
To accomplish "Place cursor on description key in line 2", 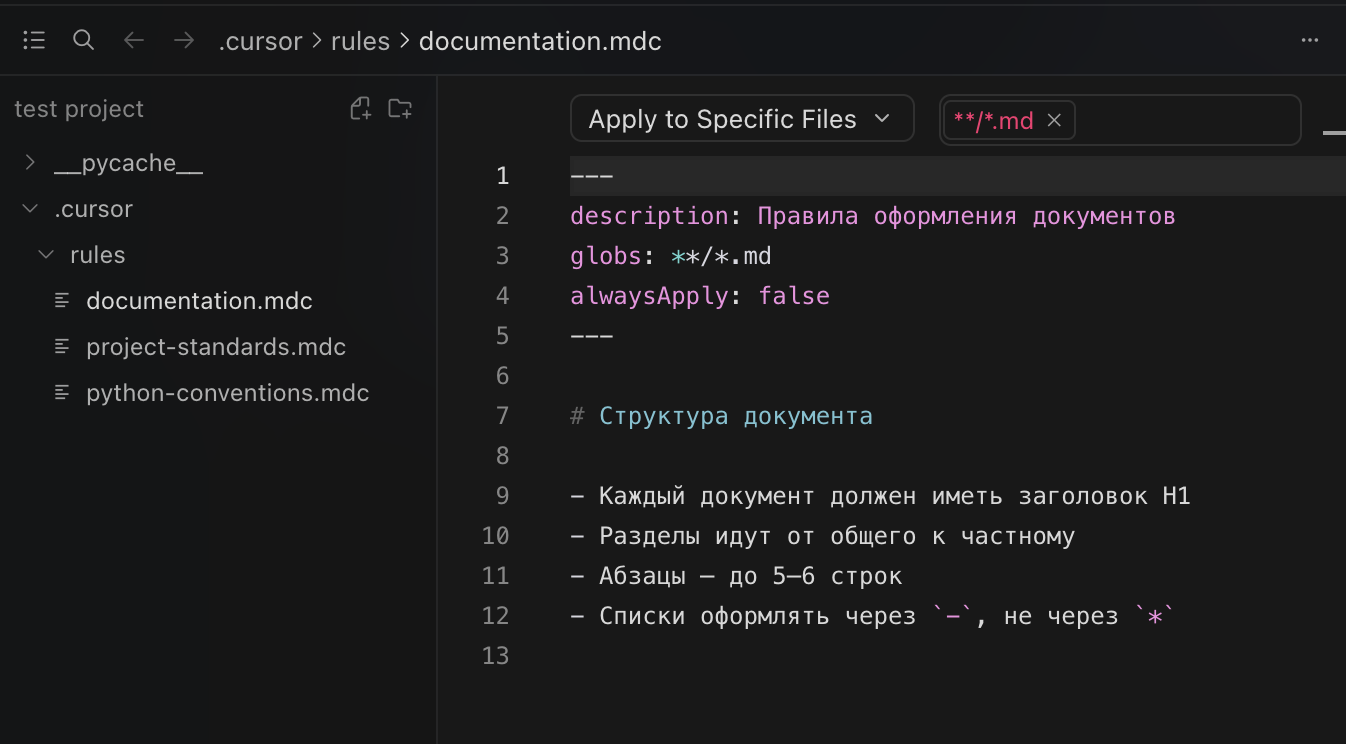I will (x=649, y=216).
